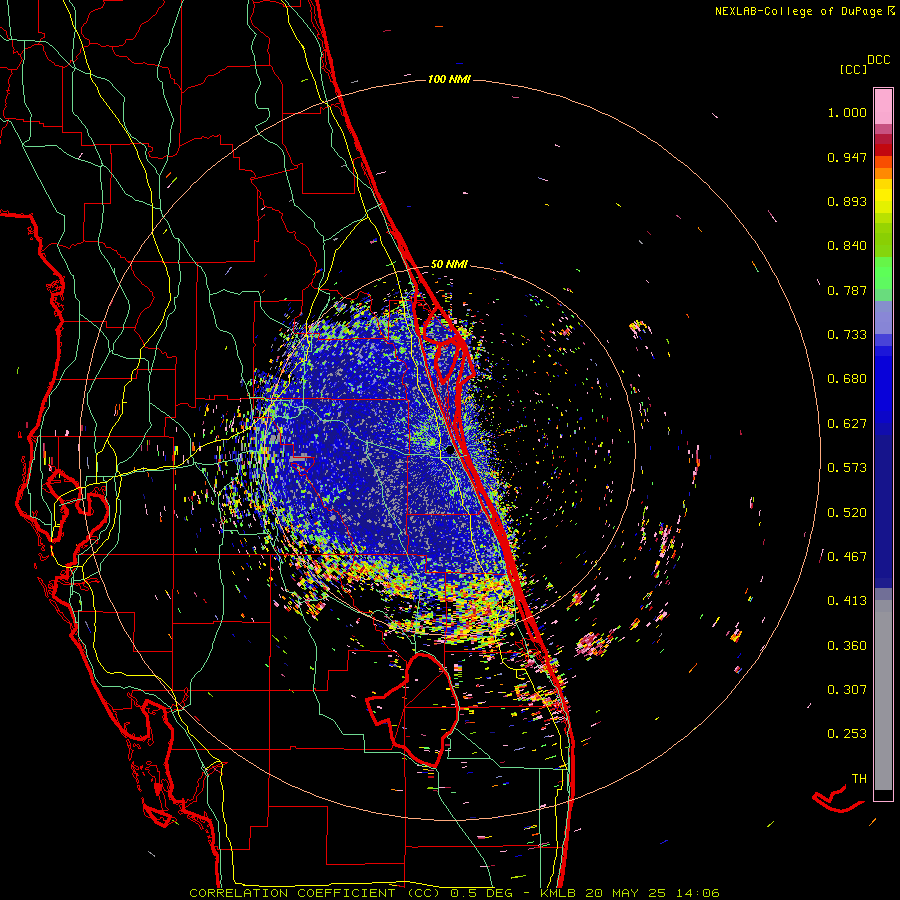
Task: Click the black KMLB radar site dot
Action: 451,451
